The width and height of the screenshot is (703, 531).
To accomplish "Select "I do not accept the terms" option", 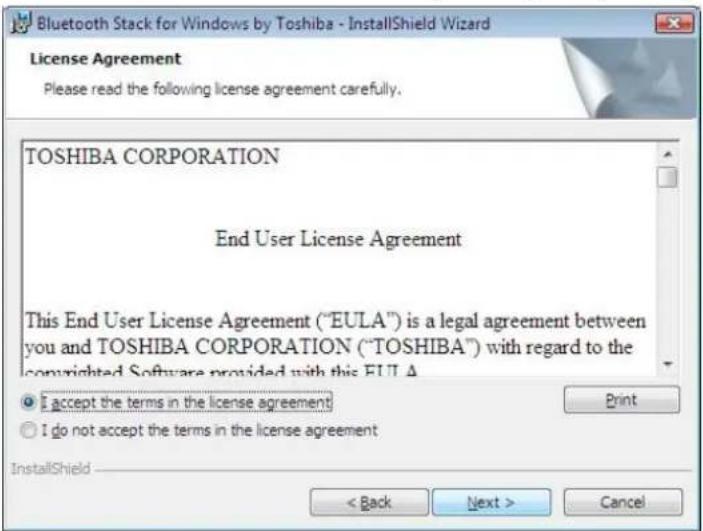I will coord(28,430).
